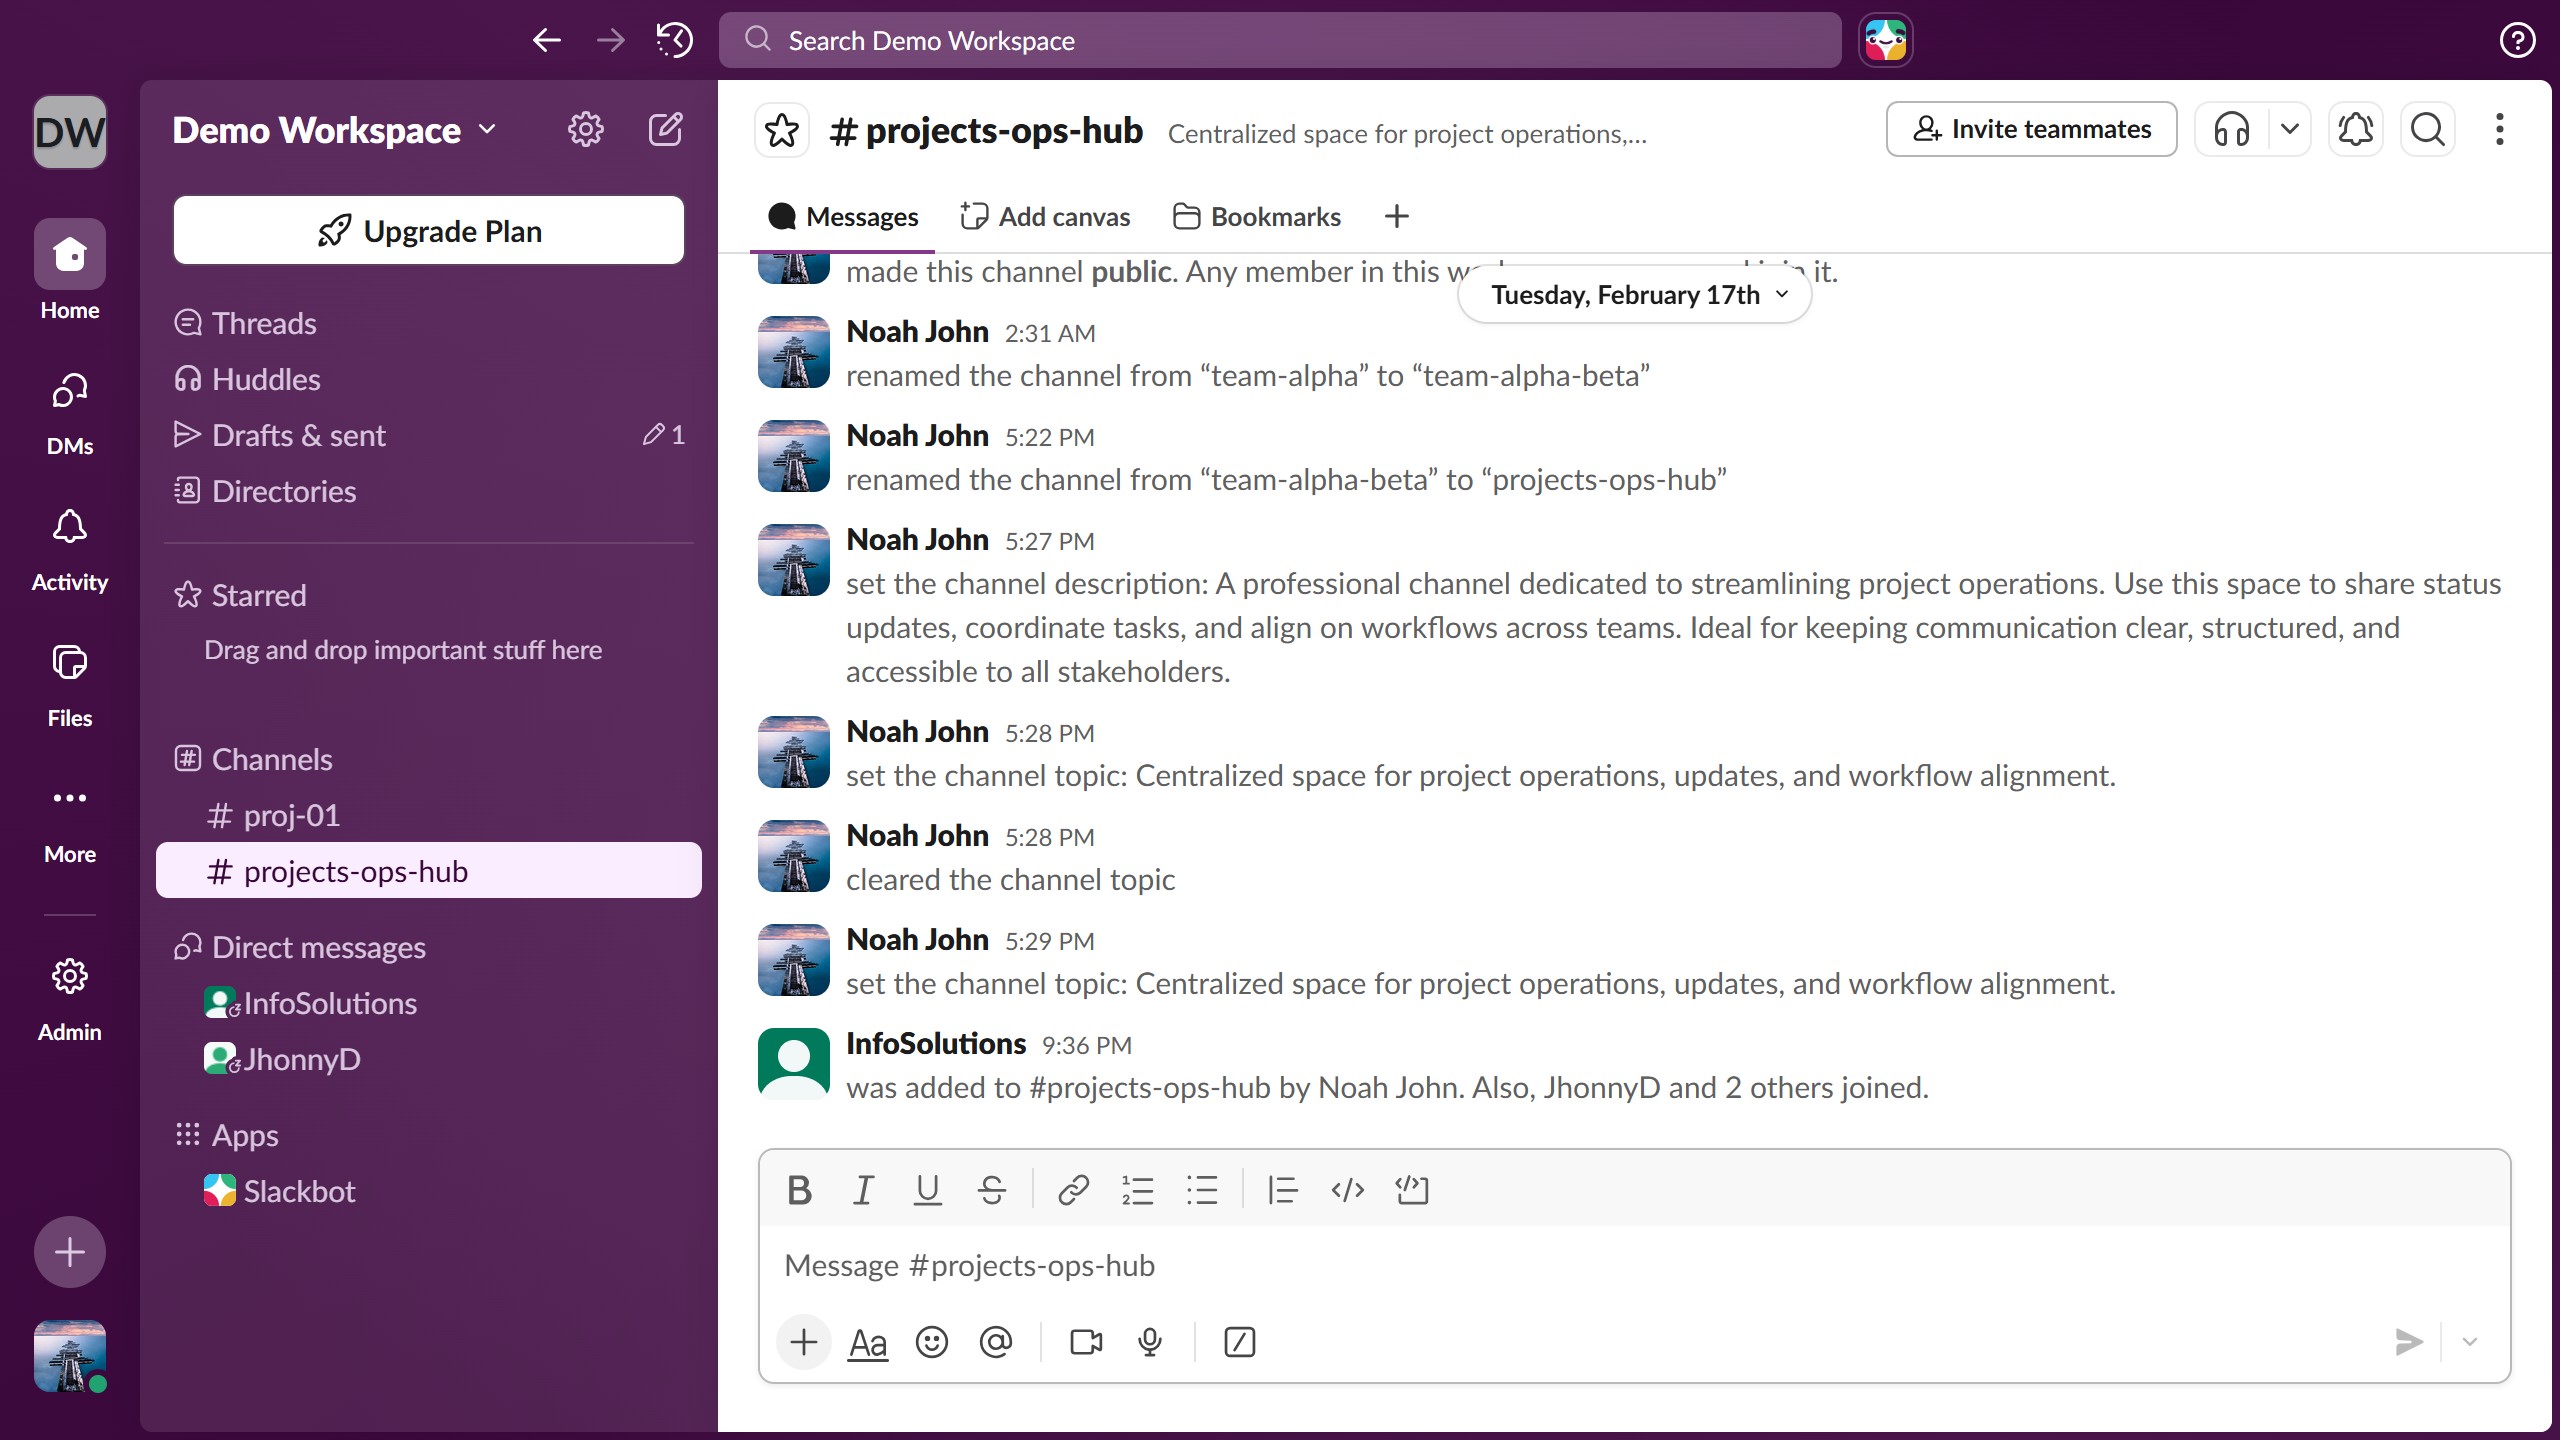Open the Tuesday, February 17th date picker
This screenshot has height=1440, width=2560.
tap(1632, 294)
